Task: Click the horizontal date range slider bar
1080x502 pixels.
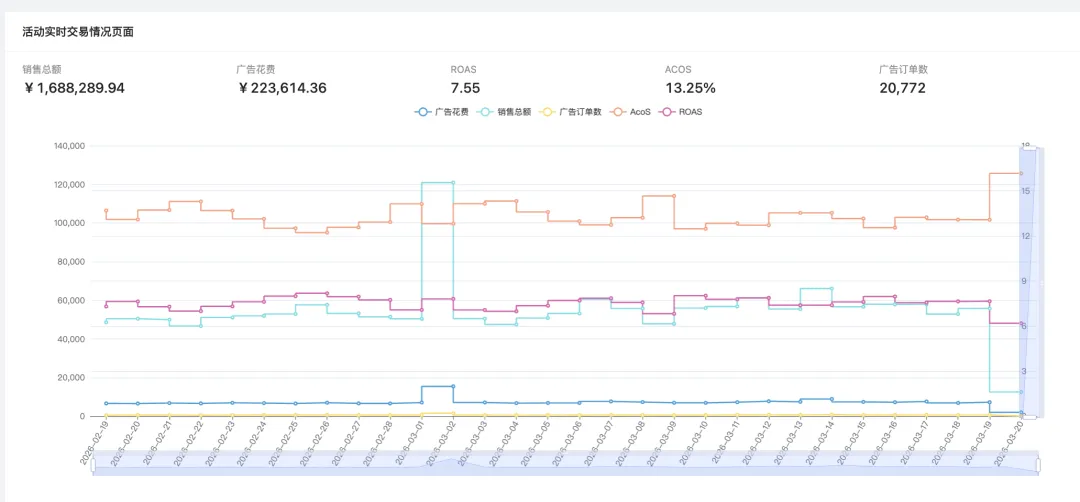Action: [x=565, y=463]
